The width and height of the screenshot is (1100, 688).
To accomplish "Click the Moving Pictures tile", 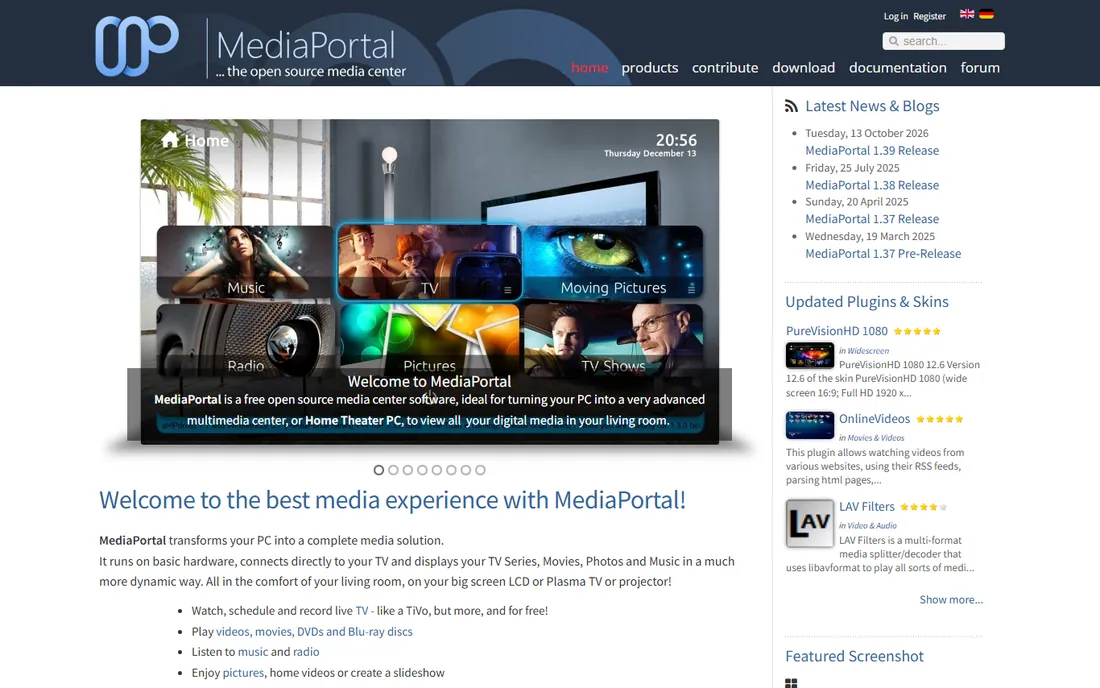I will 613,262.
